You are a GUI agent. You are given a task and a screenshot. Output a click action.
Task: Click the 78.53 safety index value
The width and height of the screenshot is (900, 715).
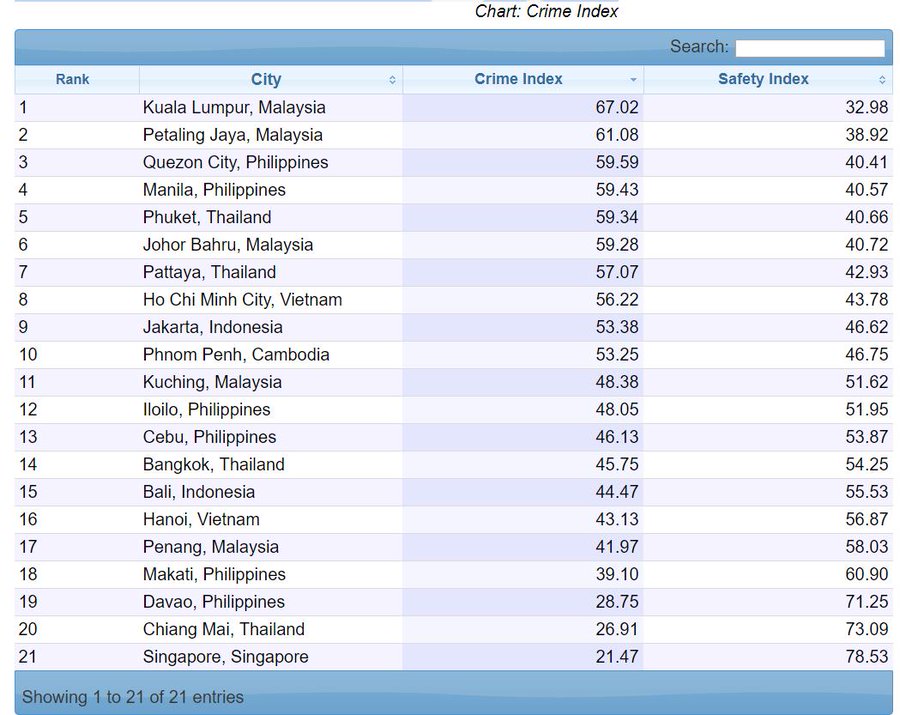pos(866,657)
